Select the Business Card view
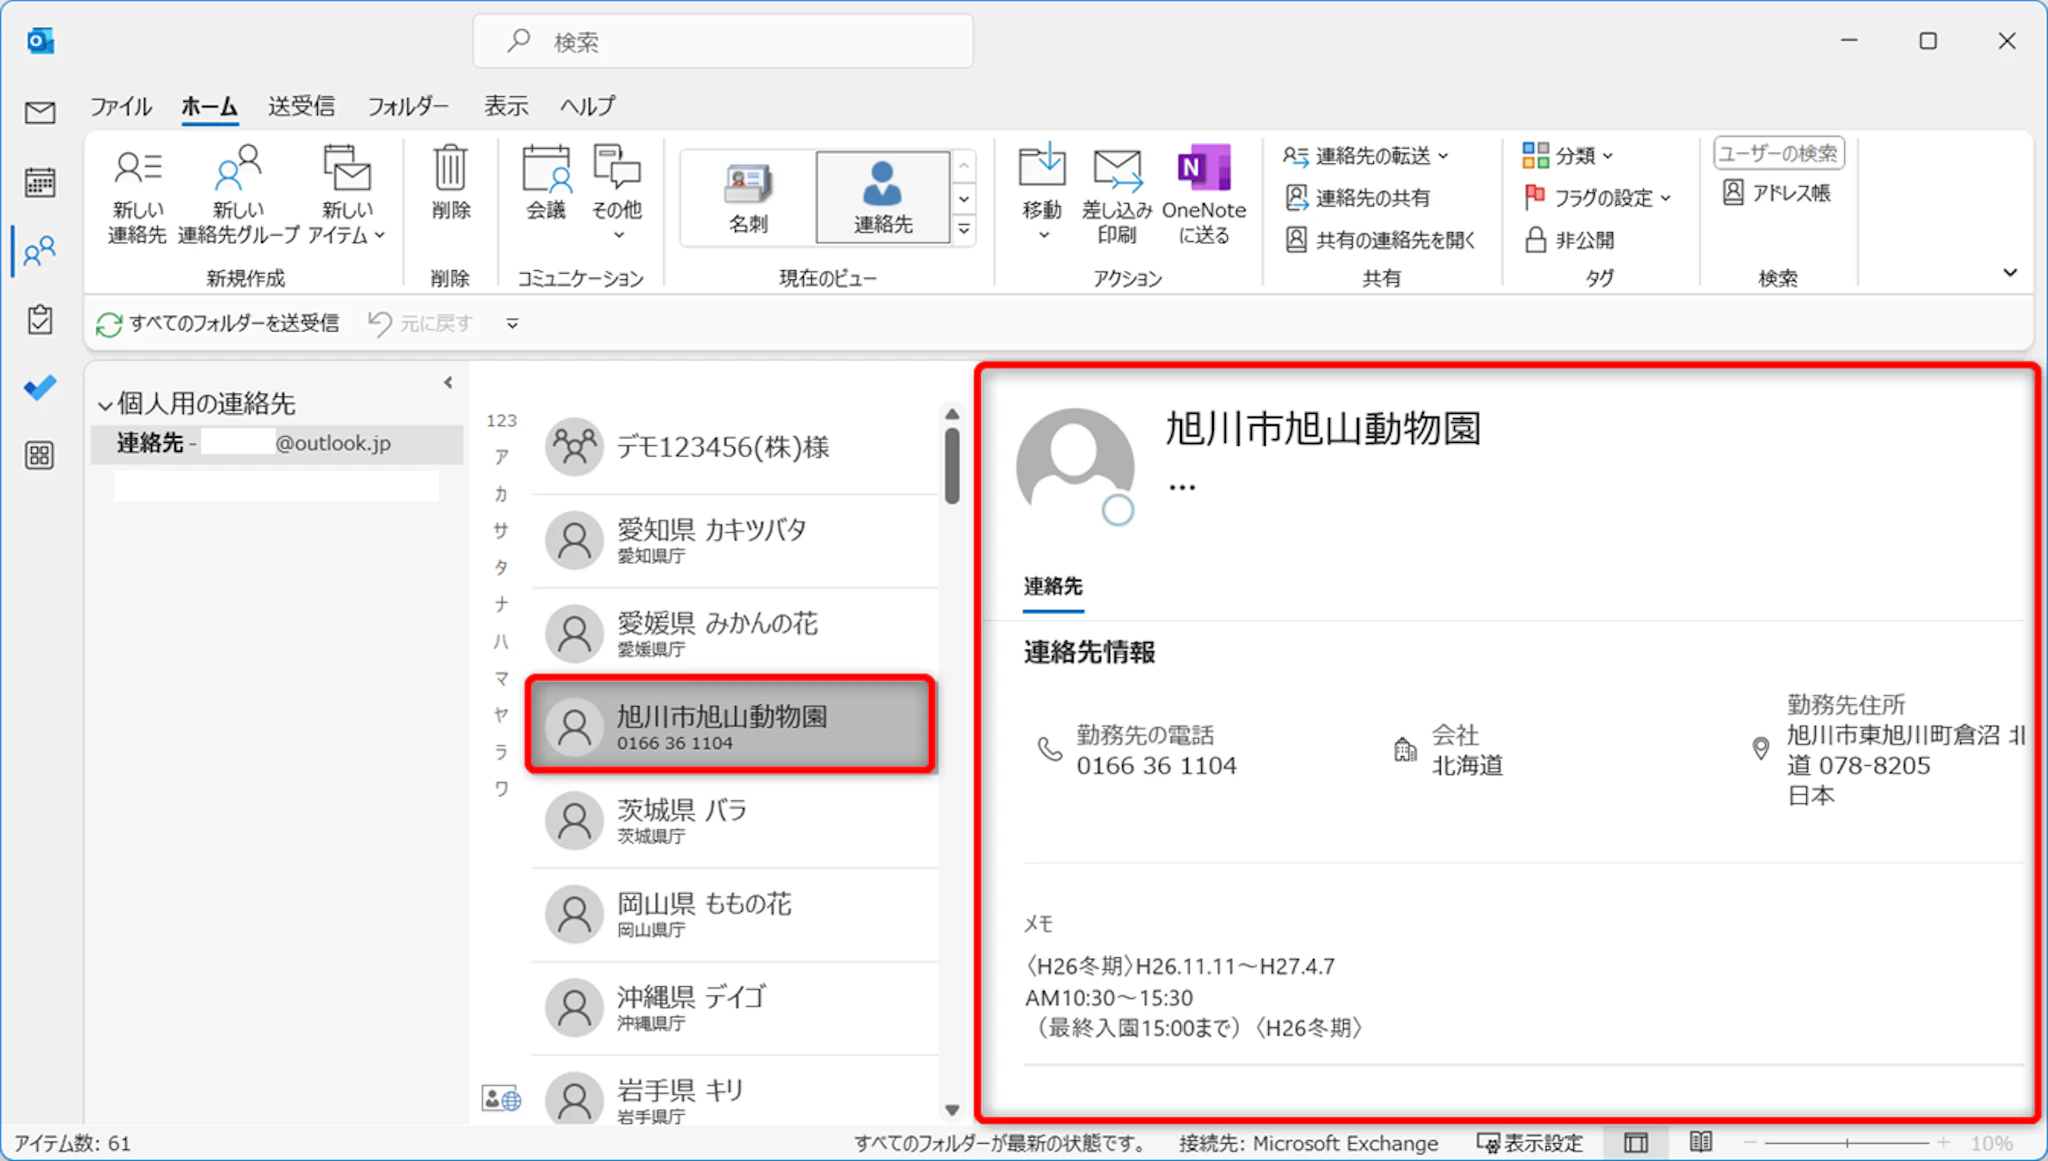The height and width of the screenshot is (1161, 2048). coord(748,197)
